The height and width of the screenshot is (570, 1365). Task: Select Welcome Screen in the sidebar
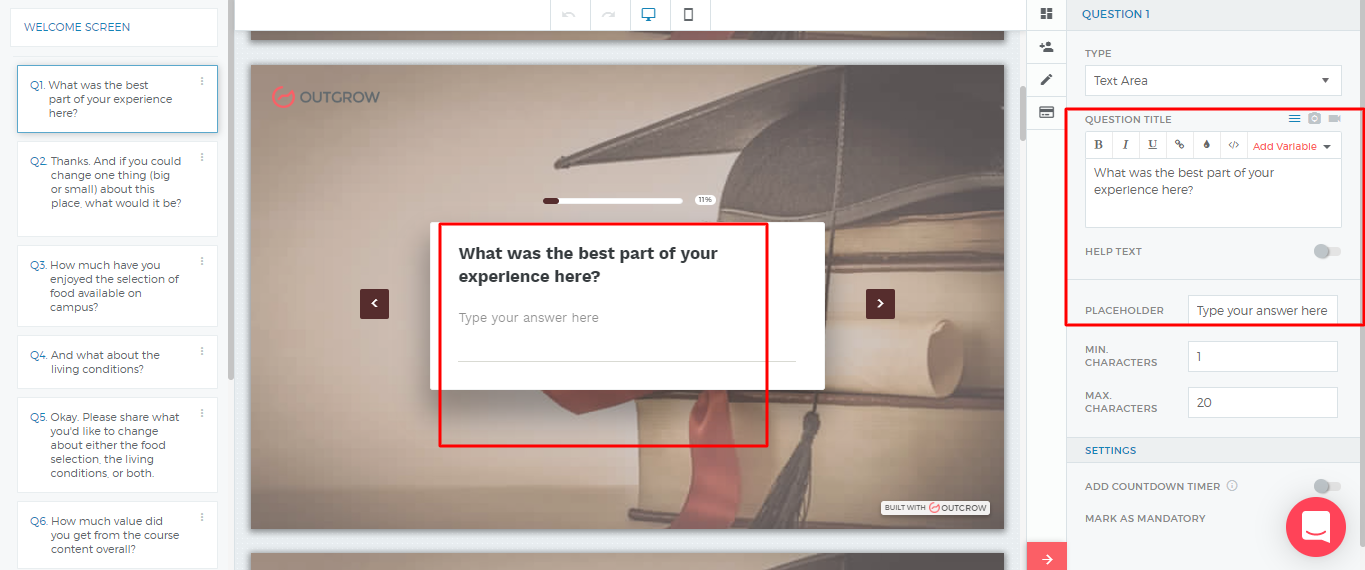click(114, 28)
